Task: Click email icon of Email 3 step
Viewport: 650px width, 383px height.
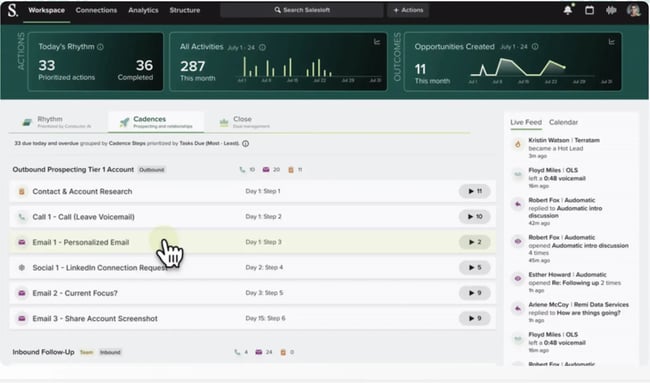Action: point(22,318)
